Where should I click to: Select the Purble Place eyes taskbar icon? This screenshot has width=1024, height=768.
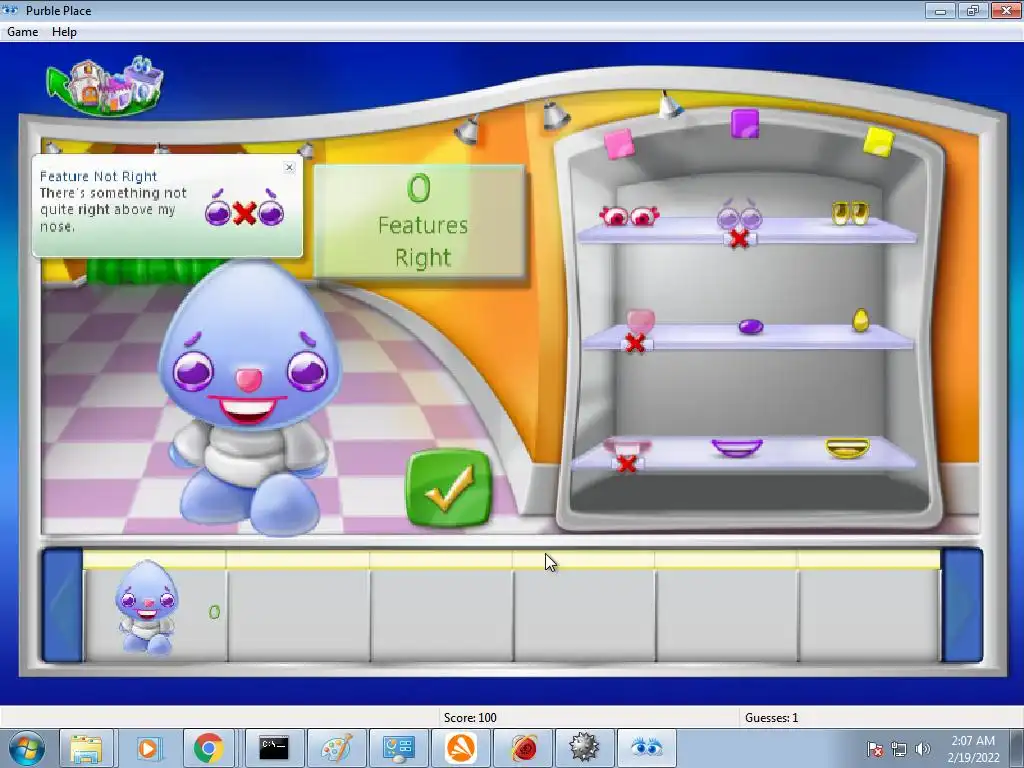click(x=647, y=748)
